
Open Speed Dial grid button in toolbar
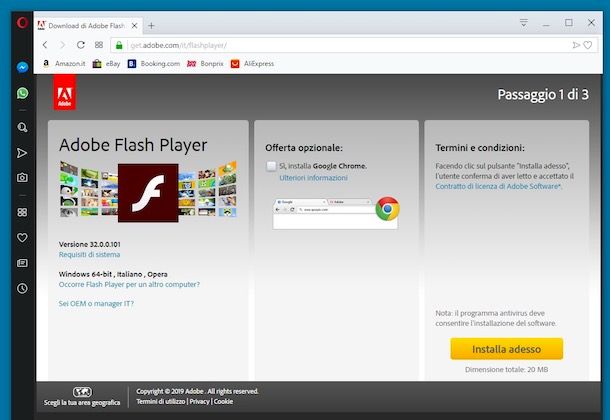click(x=99, y=45)
